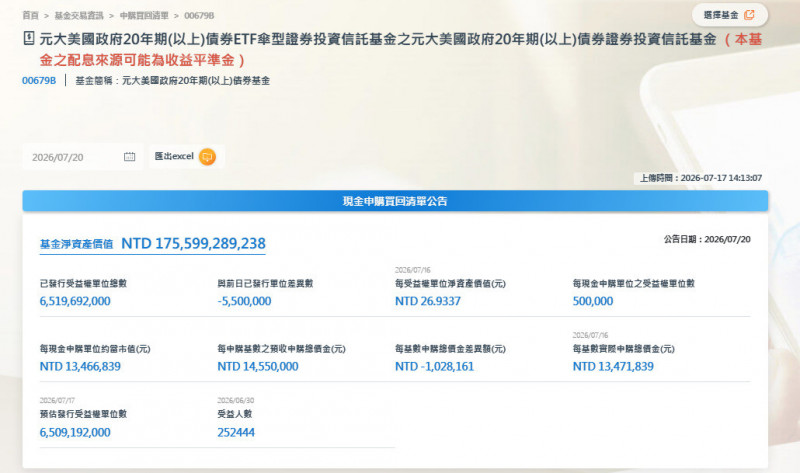Click the 現金申購買回清單公告 header bar
This screenshot has width=800, height=473.
tap(395, 201)
